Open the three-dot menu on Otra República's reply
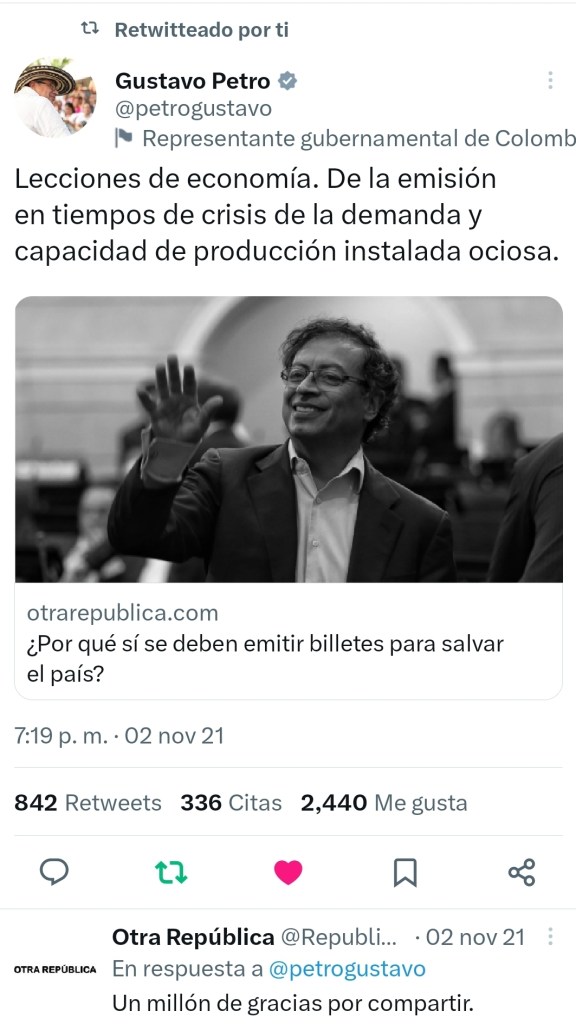The width and height of the screenshot is (576, 1024). pos(551,937)
